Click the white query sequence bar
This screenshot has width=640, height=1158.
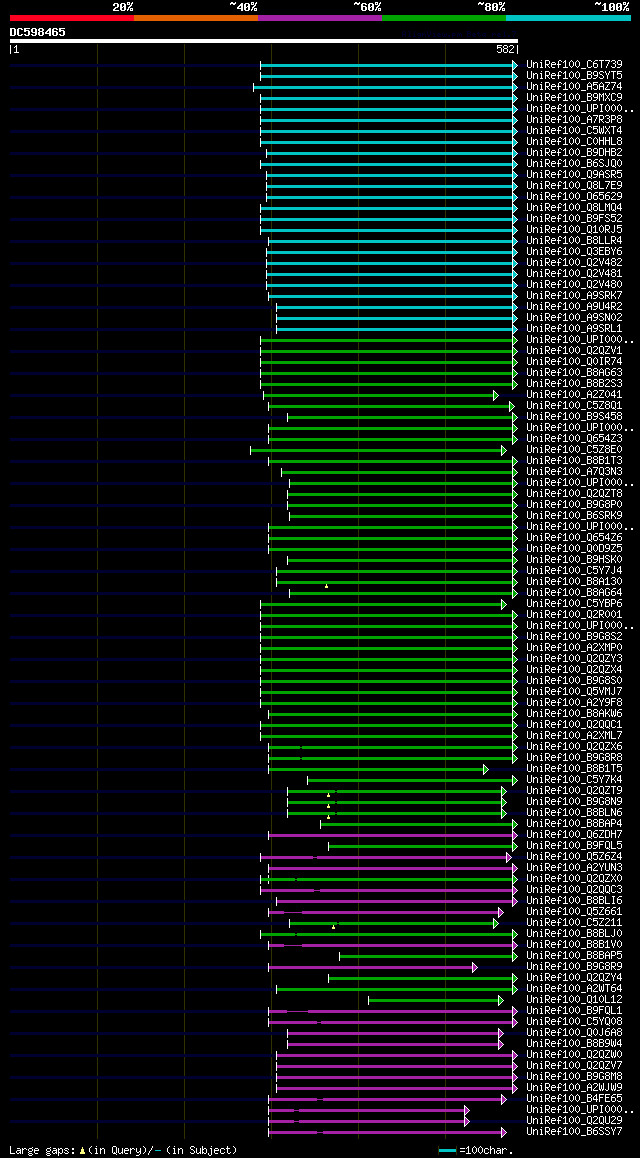(x=264, y=41)
